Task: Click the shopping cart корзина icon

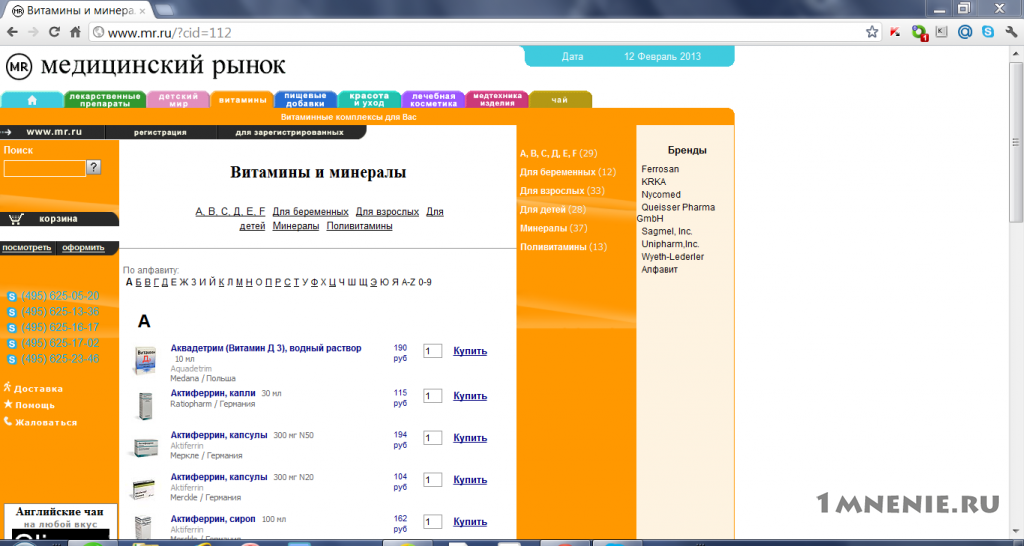Action: coord(17,219)
